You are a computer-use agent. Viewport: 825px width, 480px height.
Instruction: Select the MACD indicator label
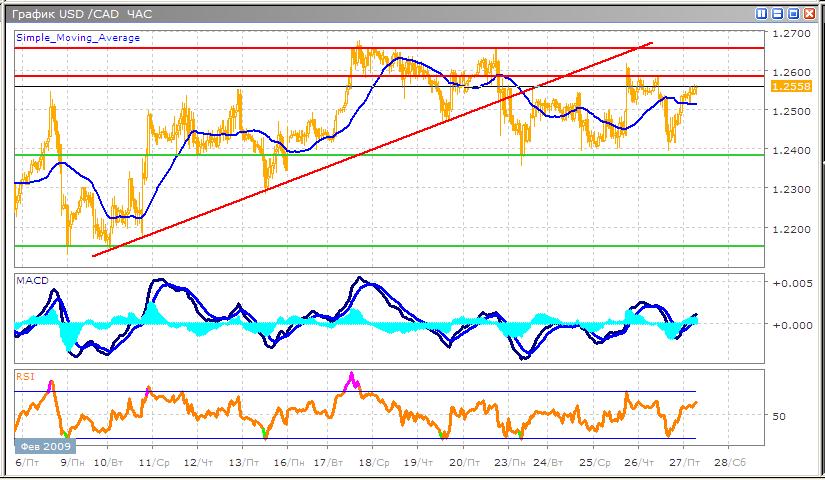[32, 281]
